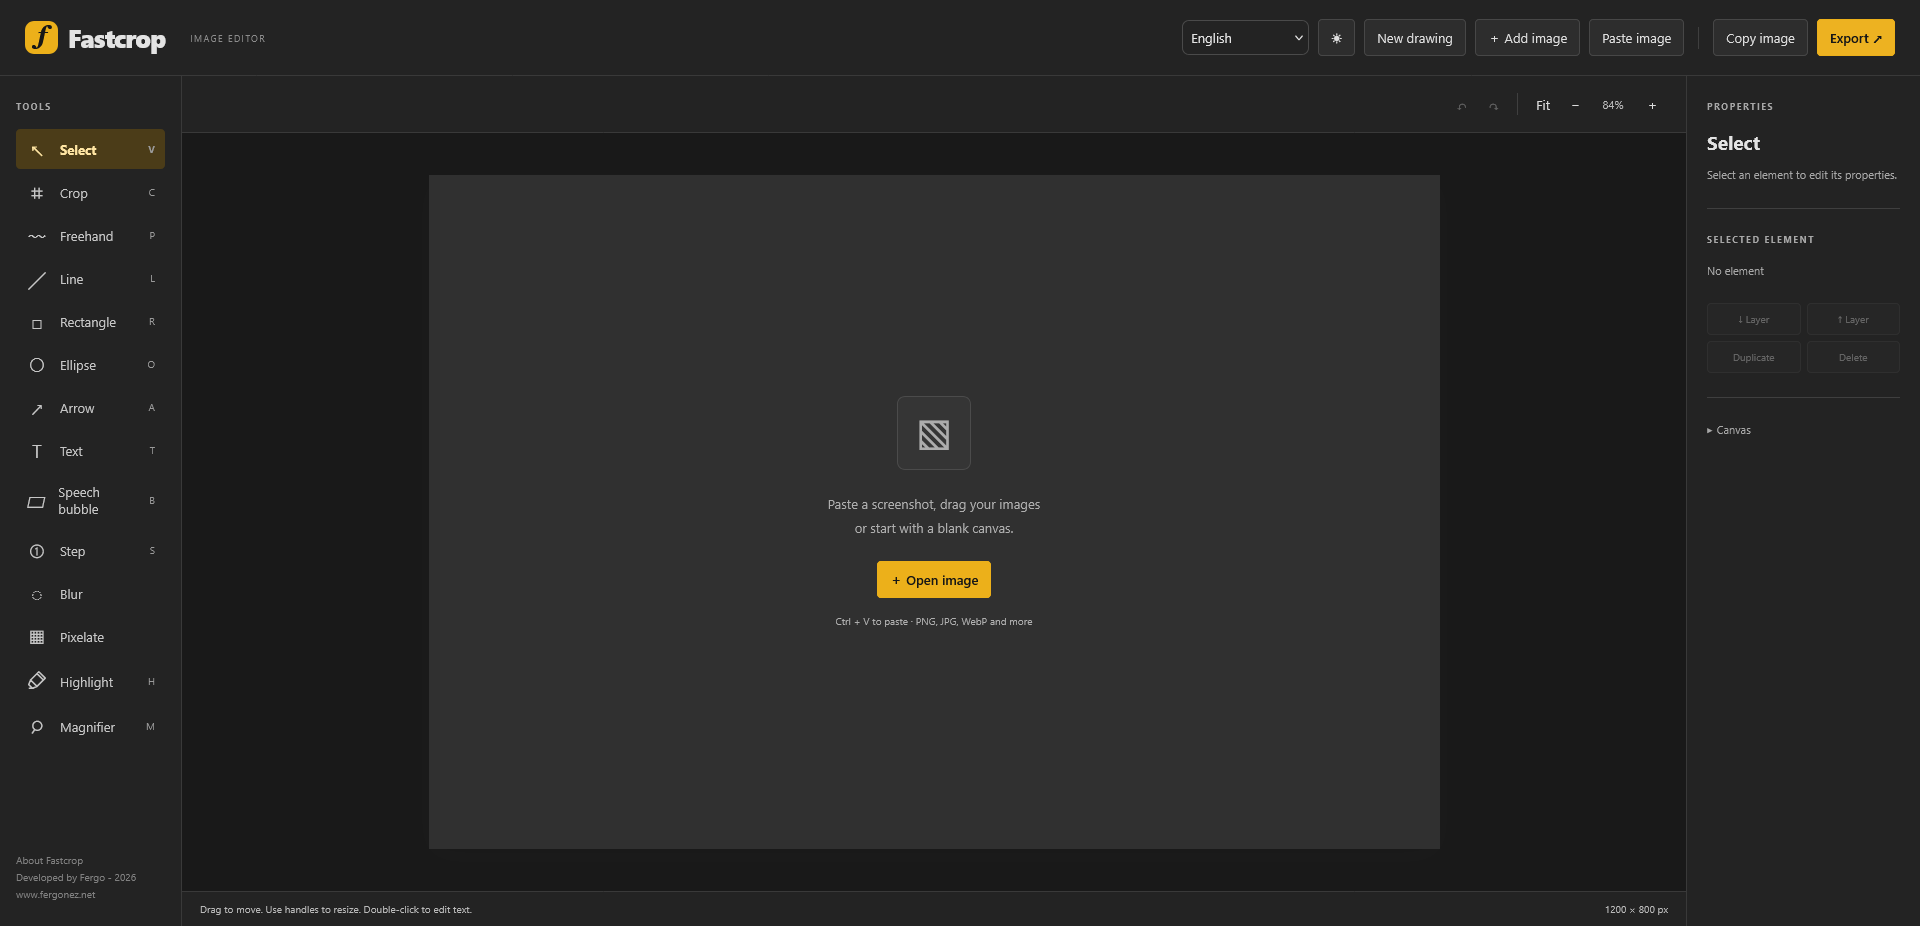Screen dimensions: 1920x926
Task: Click Fit zoom button
Action: (1543, 105)
